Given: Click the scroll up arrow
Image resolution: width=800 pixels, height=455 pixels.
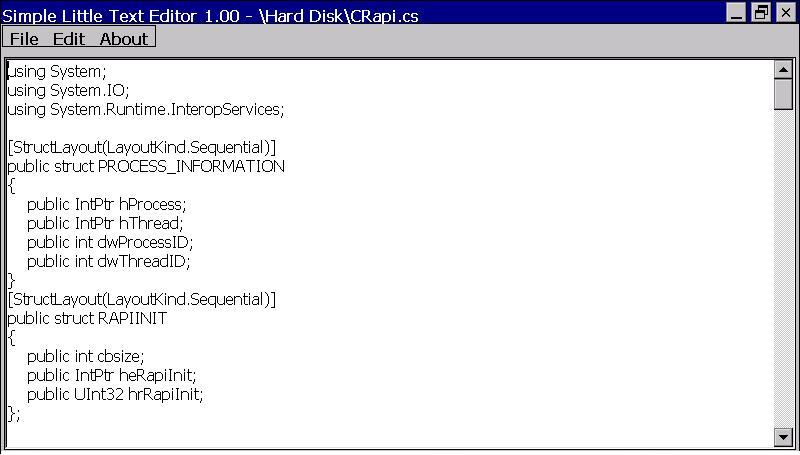Looking at the screenshot, I should (783, 69).
